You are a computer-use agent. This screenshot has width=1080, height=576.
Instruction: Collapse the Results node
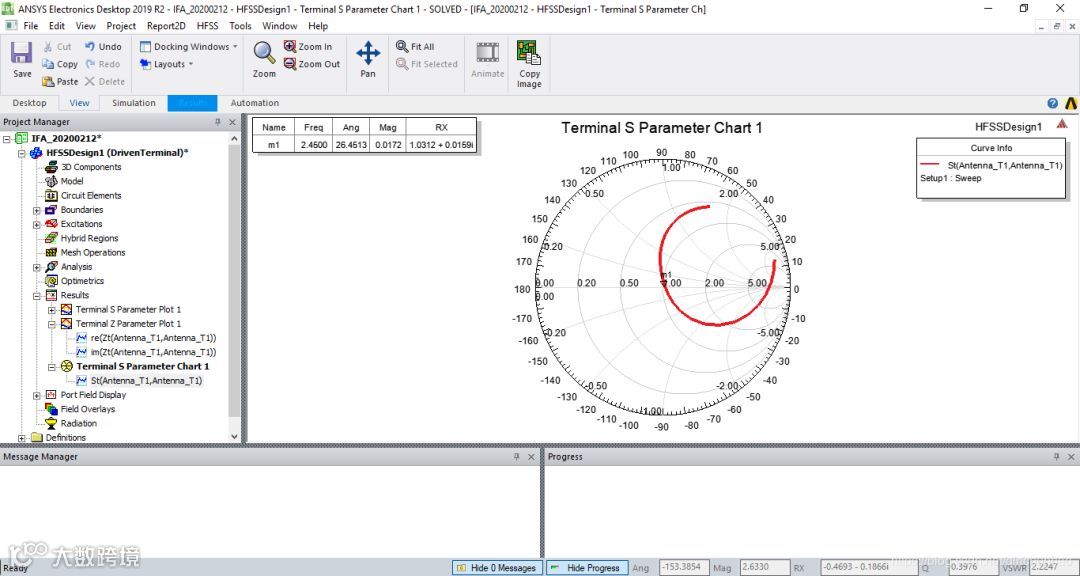coord(37,296)
